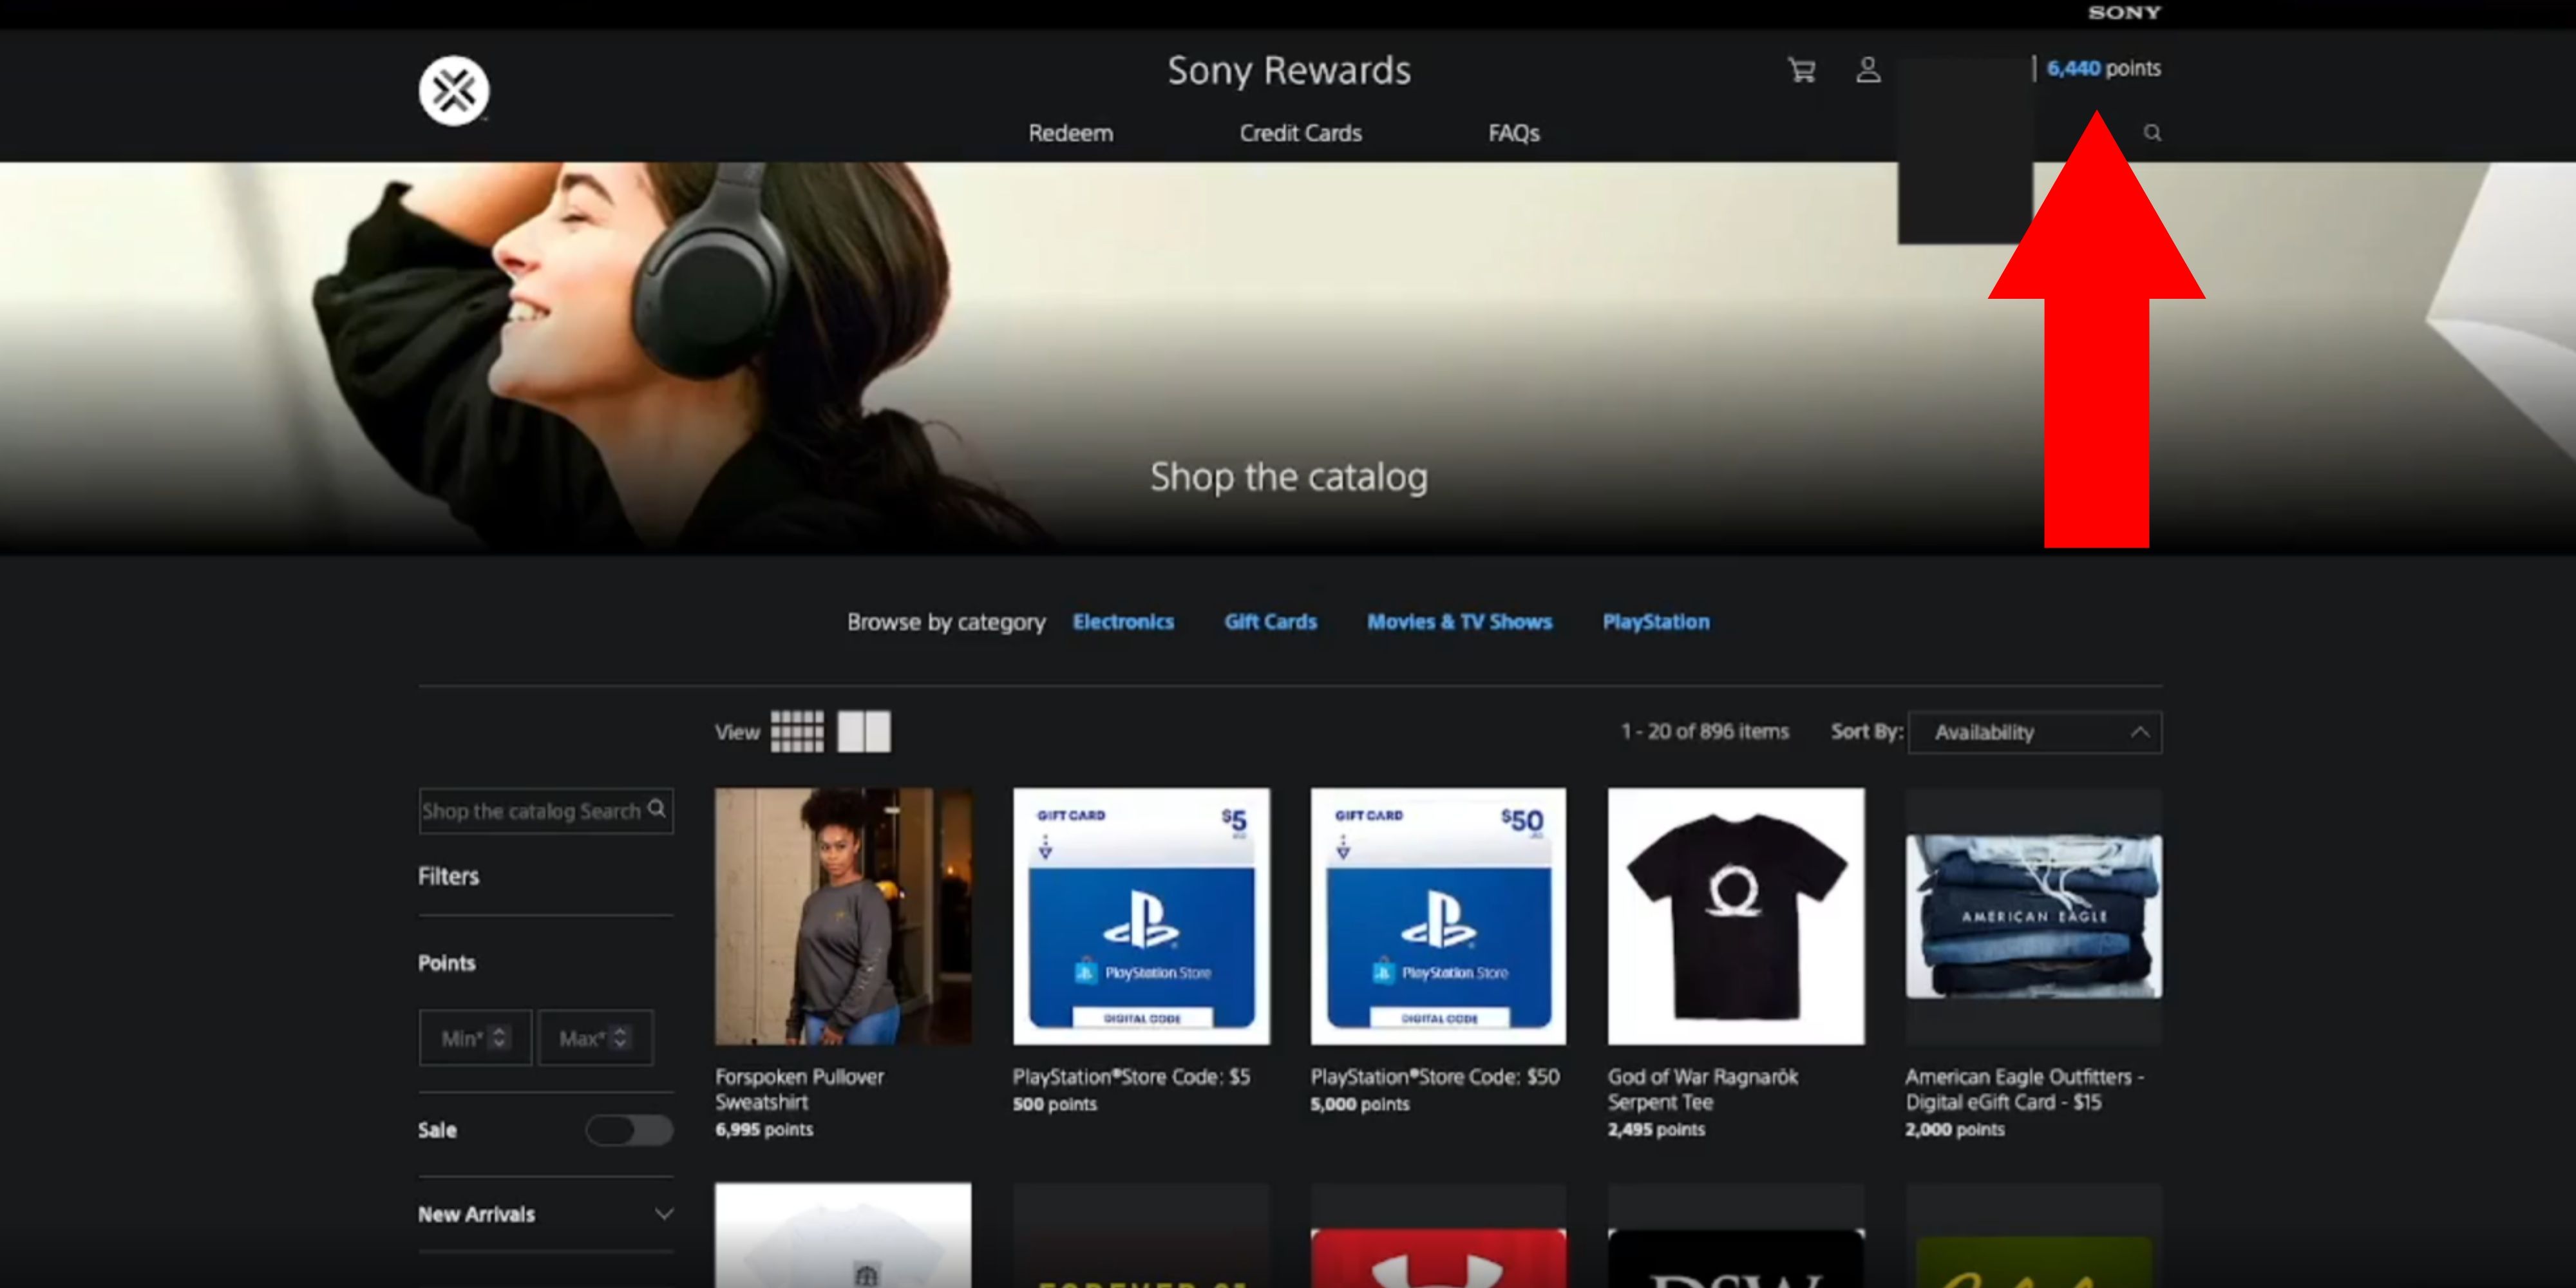
Task: Open the American Eagle eGift Card image
Action: pyautogui.click(x=2033, y=916)
